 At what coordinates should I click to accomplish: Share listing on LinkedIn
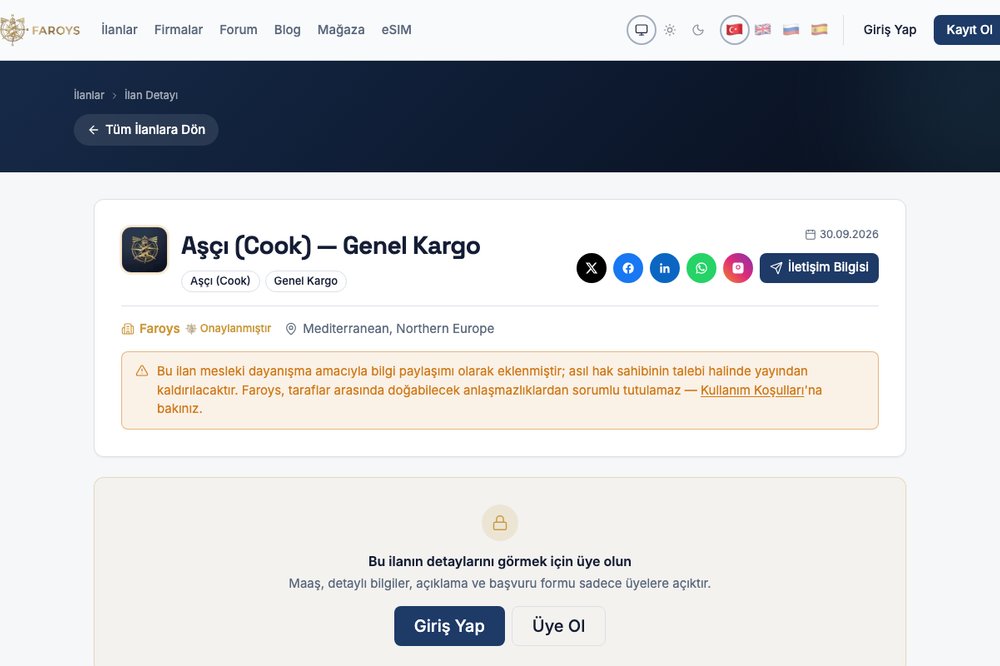[665, 268]
